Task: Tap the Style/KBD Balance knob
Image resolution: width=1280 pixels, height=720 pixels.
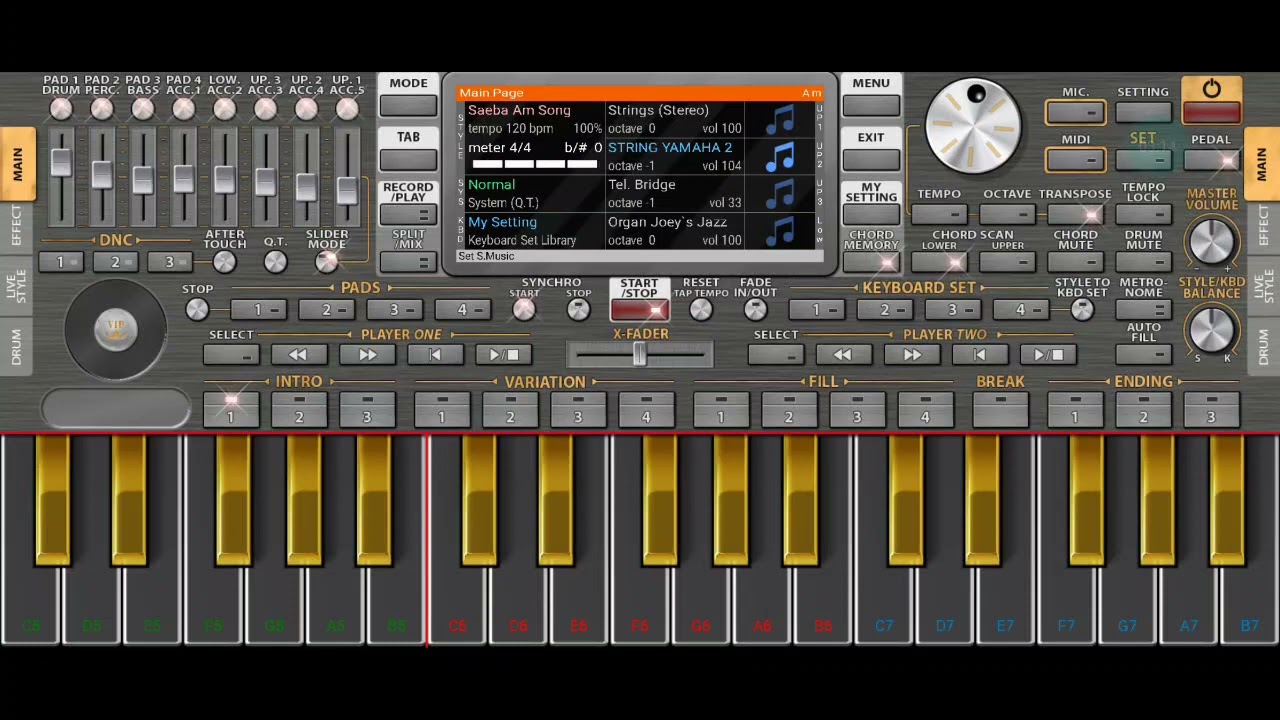Action: point(1211,329)
